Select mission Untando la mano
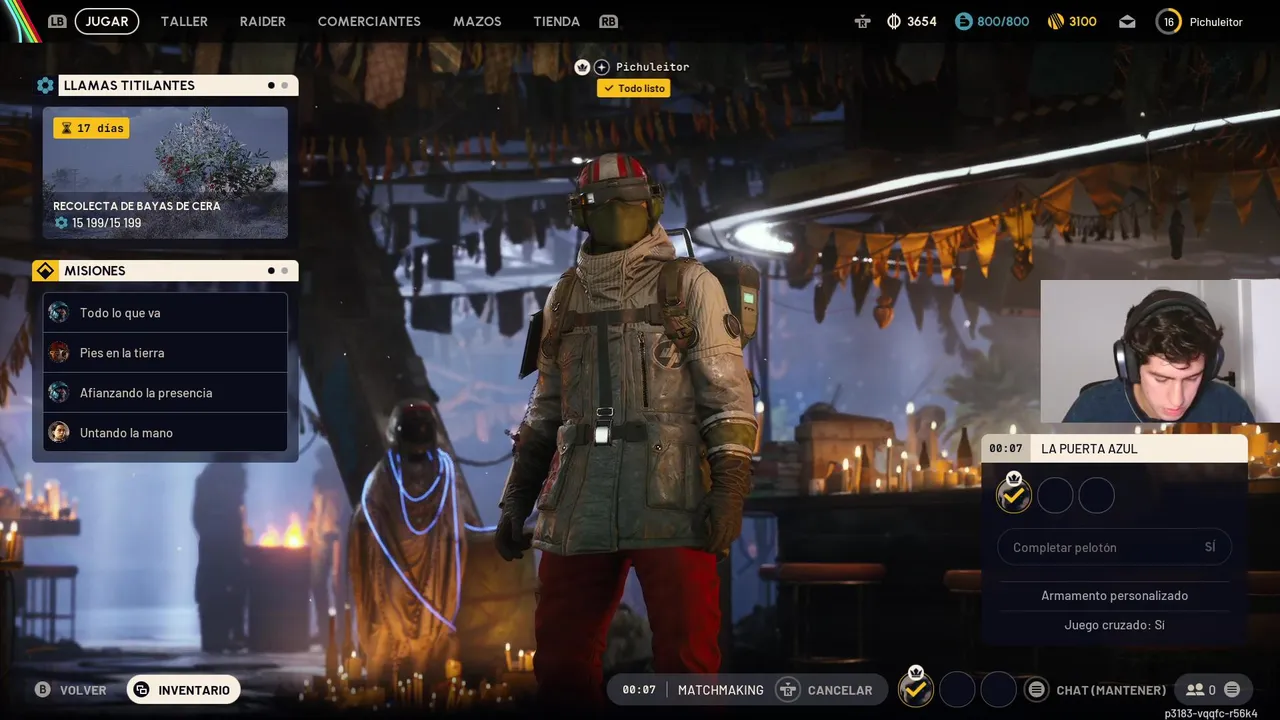Image resolution: width=1280 pixels, height=720 pixels. pyautogui.click(x=165, y=432)
